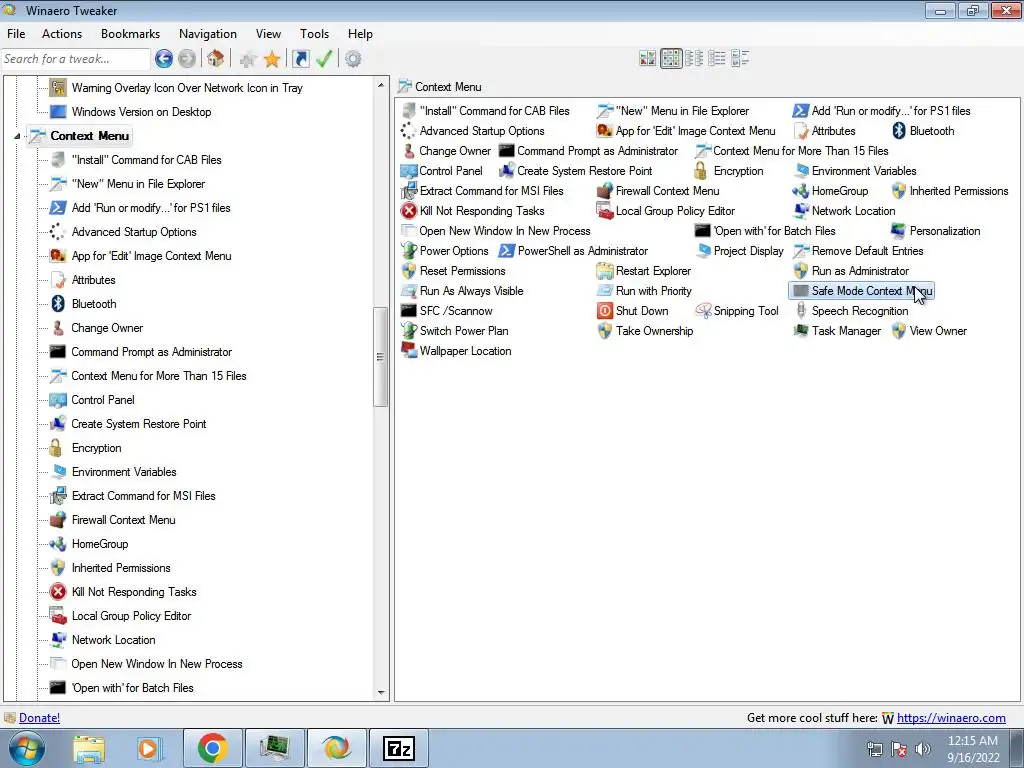Click the Home icon in the toolbar

pos(216,59)
